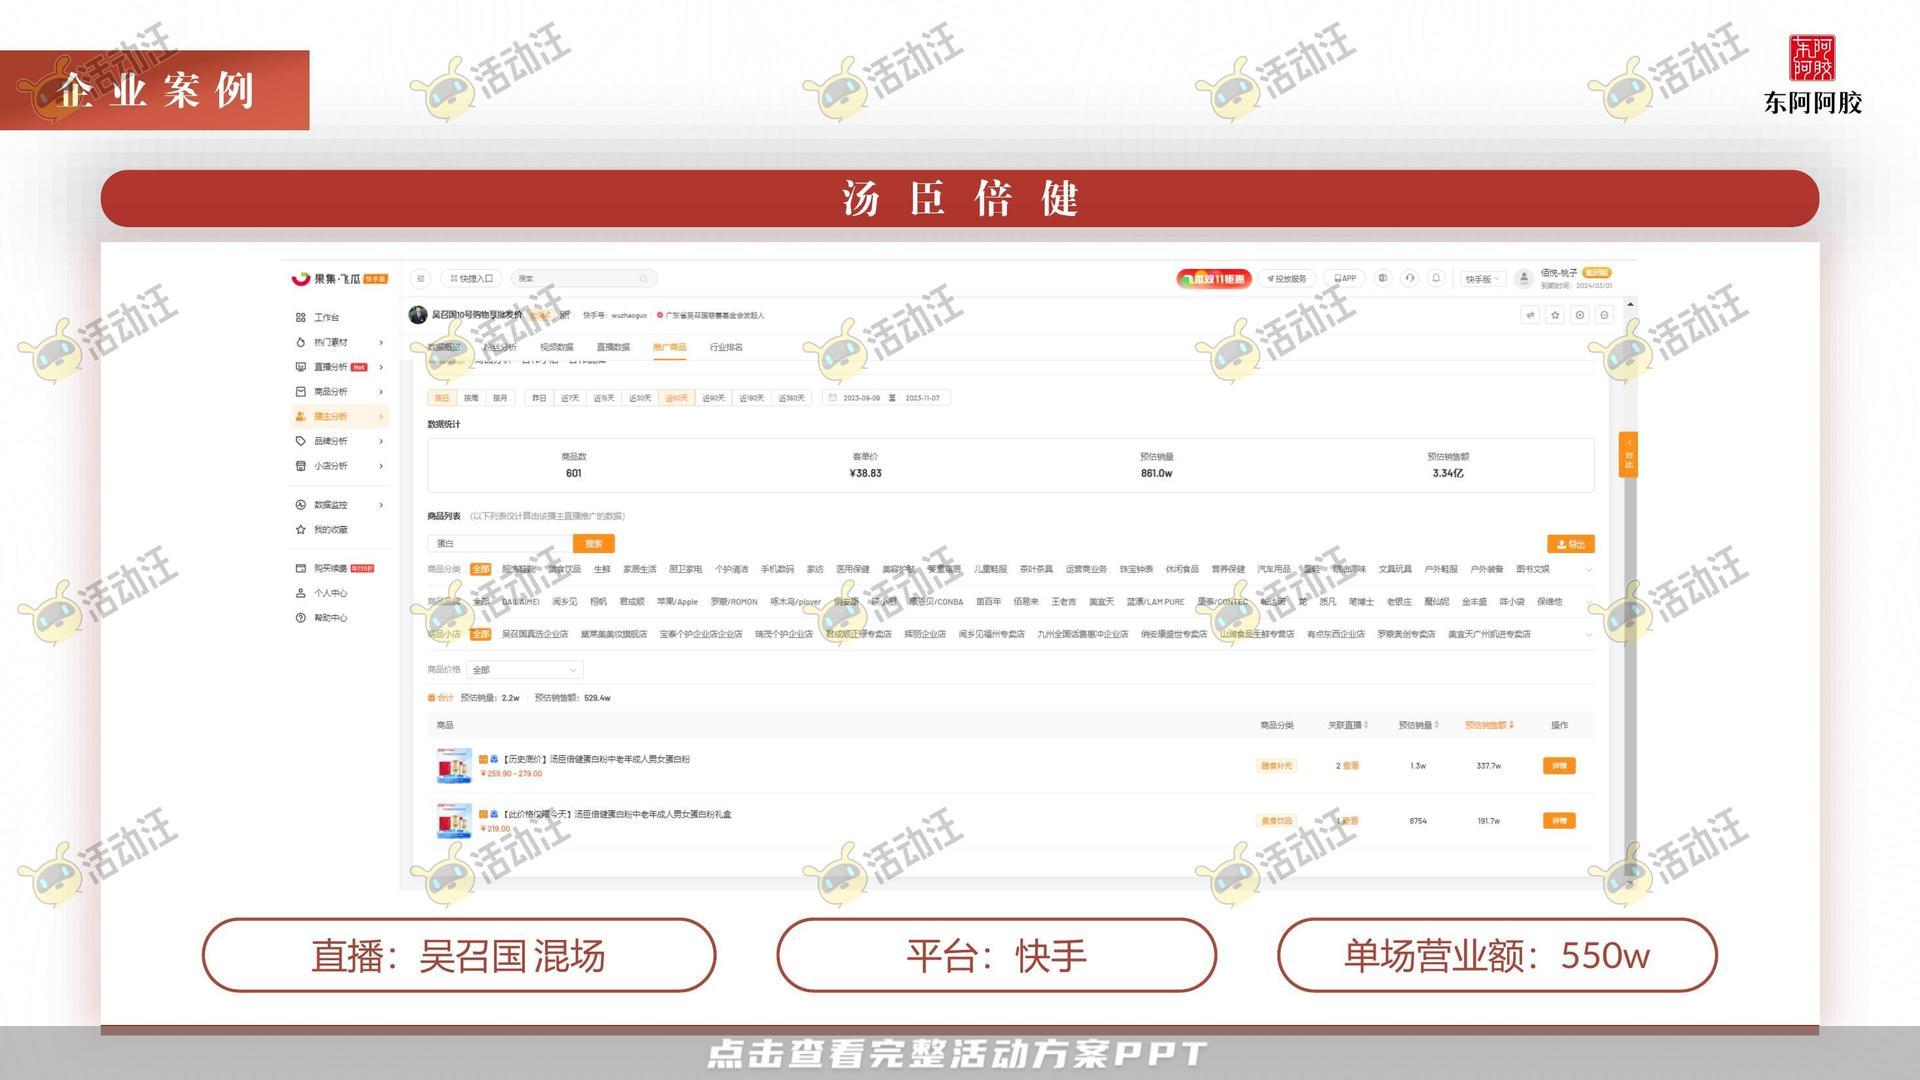Click the 购买续费 card icon

(x=300, y=568)
